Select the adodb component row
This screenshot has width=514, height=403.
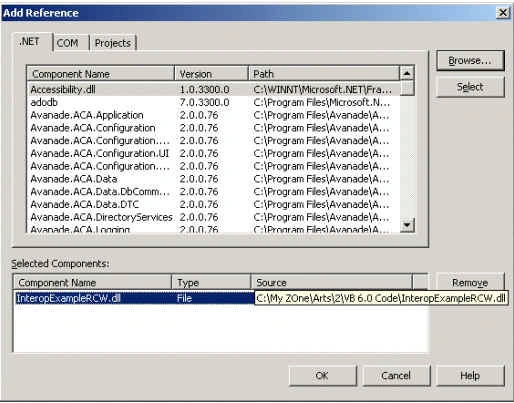tap(213, 102)
